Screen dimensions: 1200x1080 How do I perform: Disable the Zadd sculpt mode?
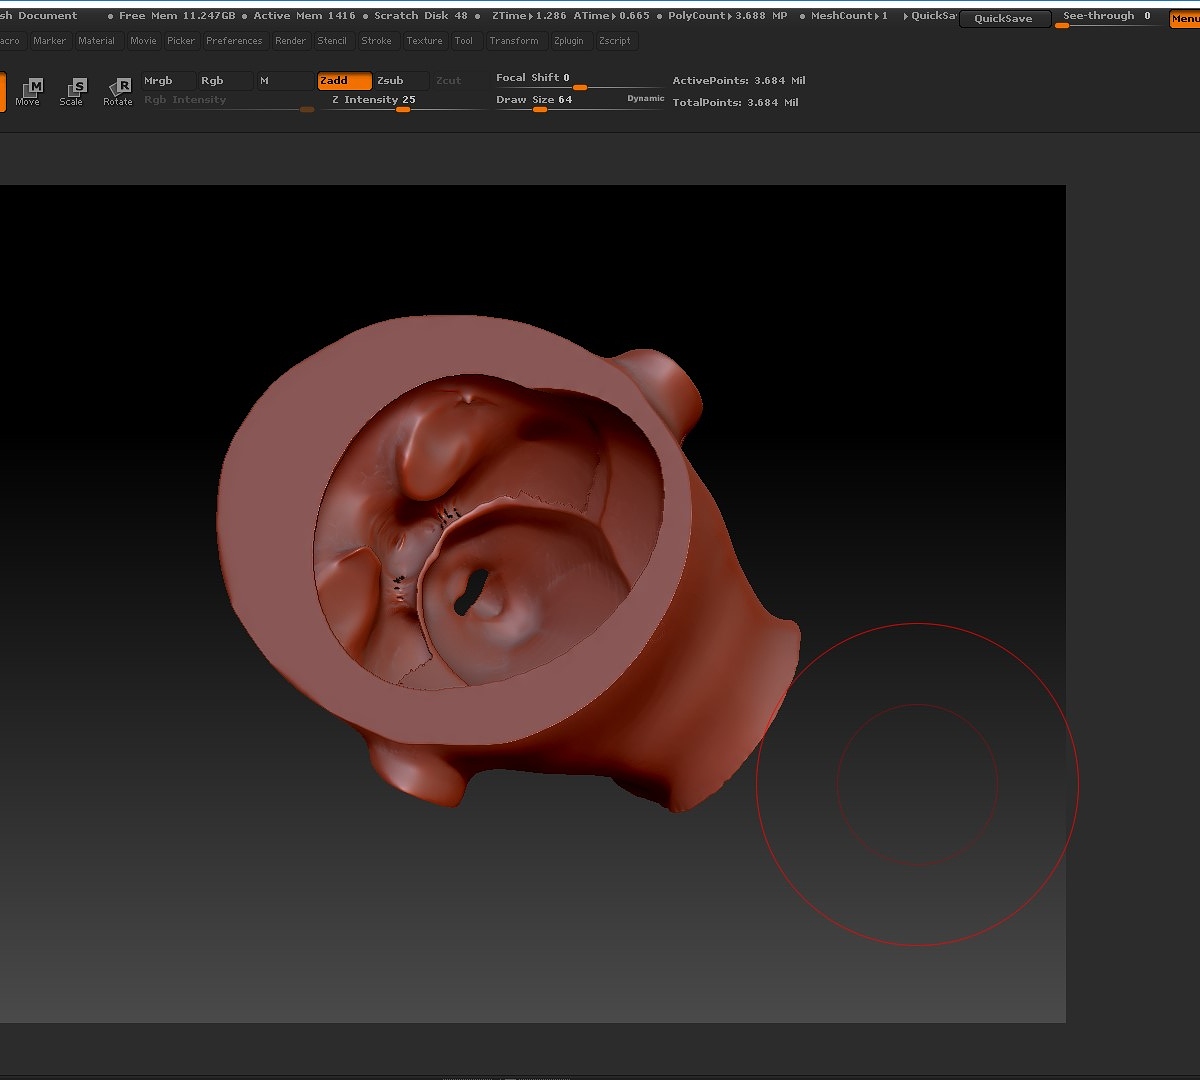[345, 81]
